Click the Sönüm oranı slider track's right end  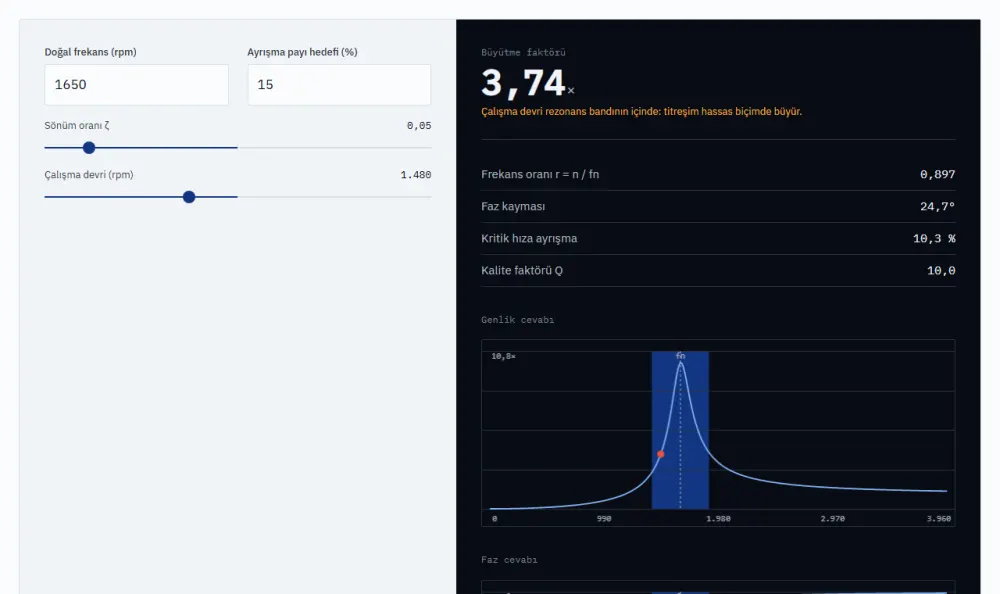pyautogui.click(x=428, y=148)
